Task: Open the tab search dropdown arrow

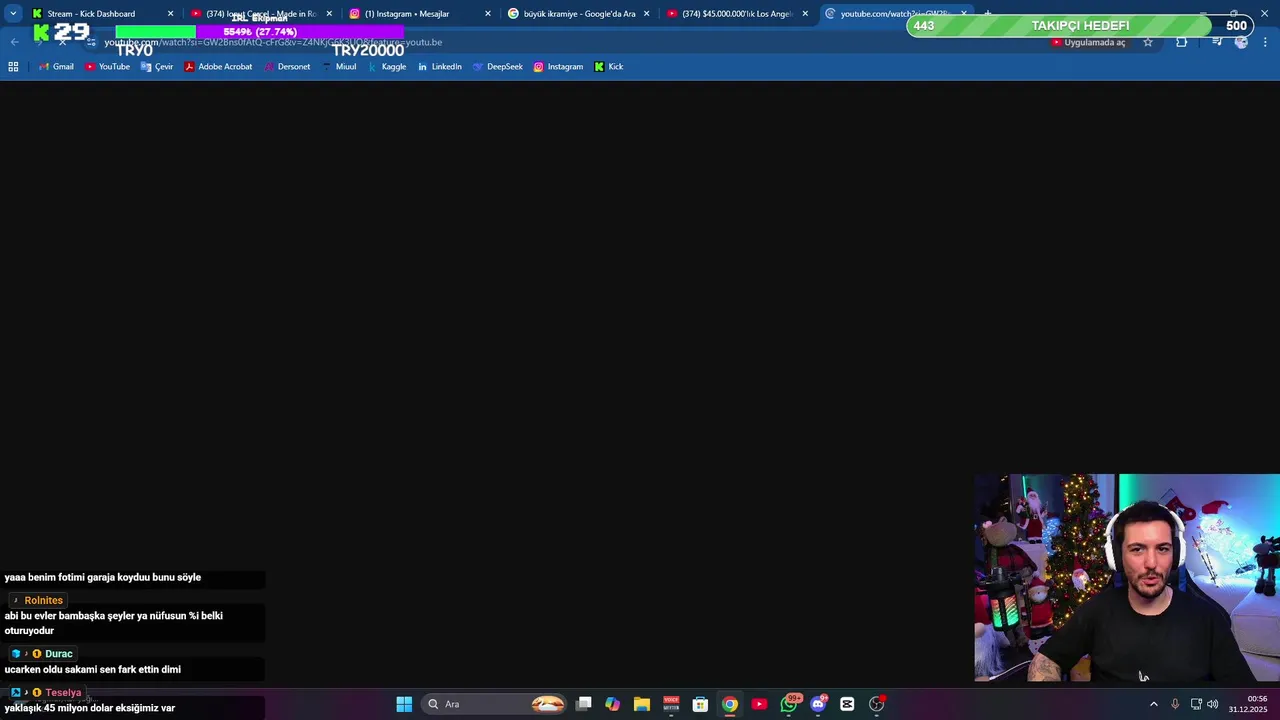Action: pos(13,14)
